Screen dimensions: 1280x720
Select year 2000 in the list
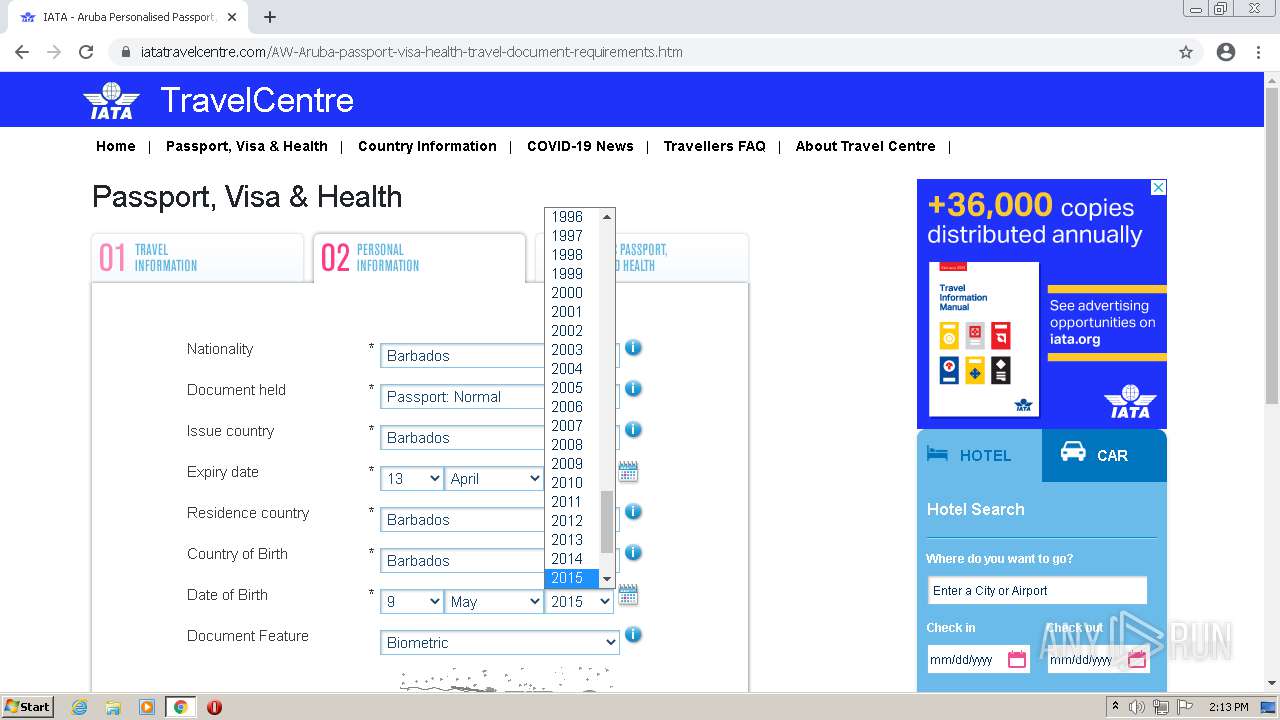(x=572, y=293)
